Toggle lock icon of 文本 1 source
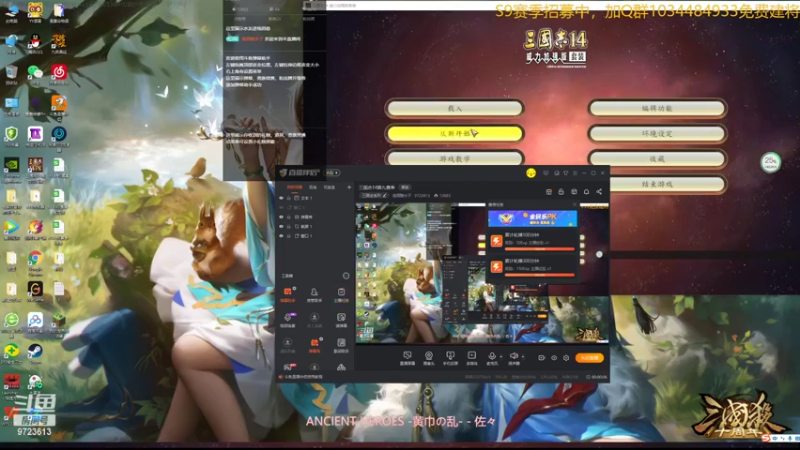The height and width of the screenshot is (450, 800). click(289, 198)
